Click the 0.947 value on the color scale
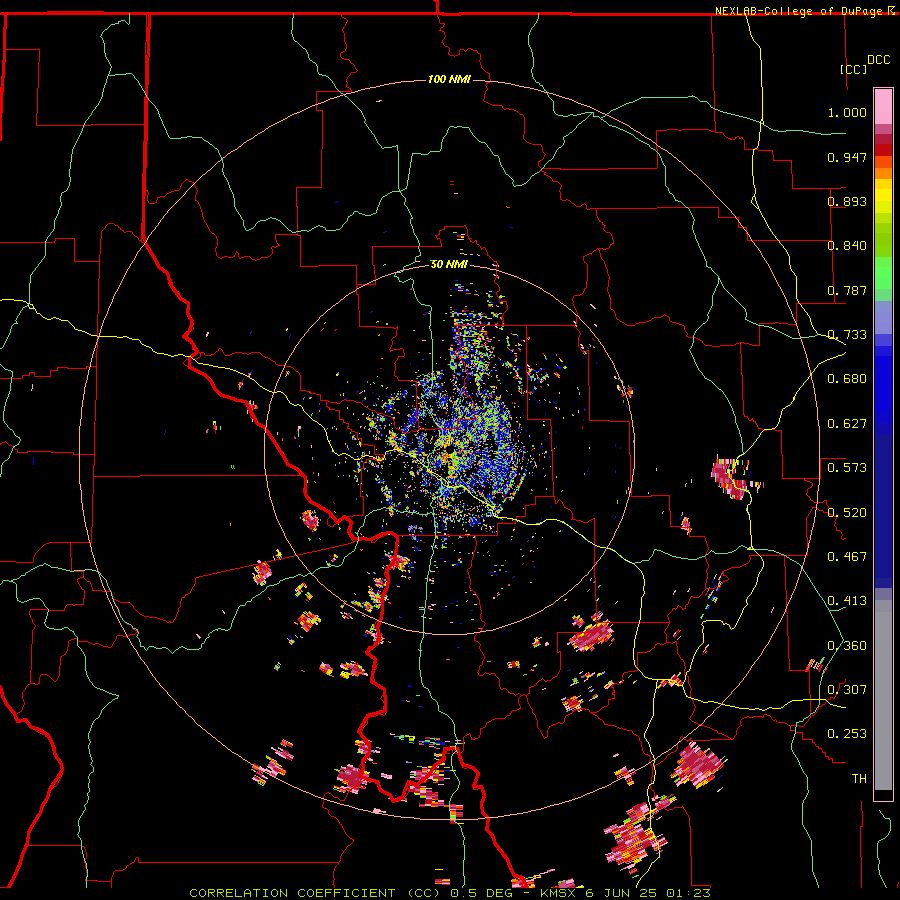This screenshot has width=900, height=900. pos(847,157)
